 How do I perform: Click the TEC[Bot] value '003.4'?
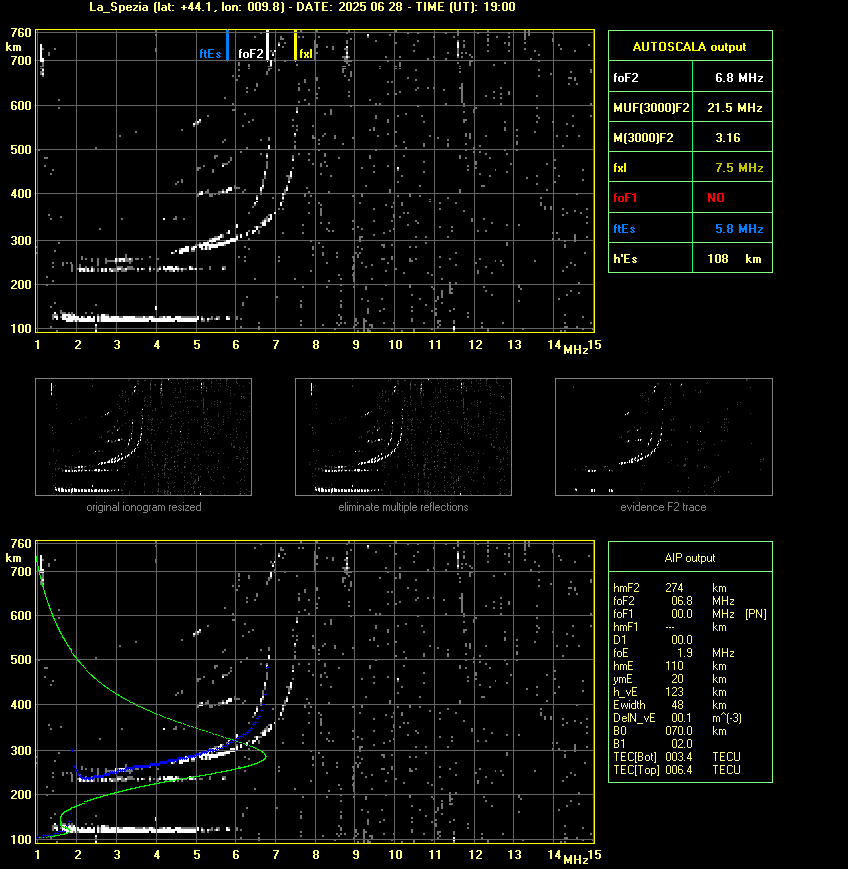[x=679, y=756]
